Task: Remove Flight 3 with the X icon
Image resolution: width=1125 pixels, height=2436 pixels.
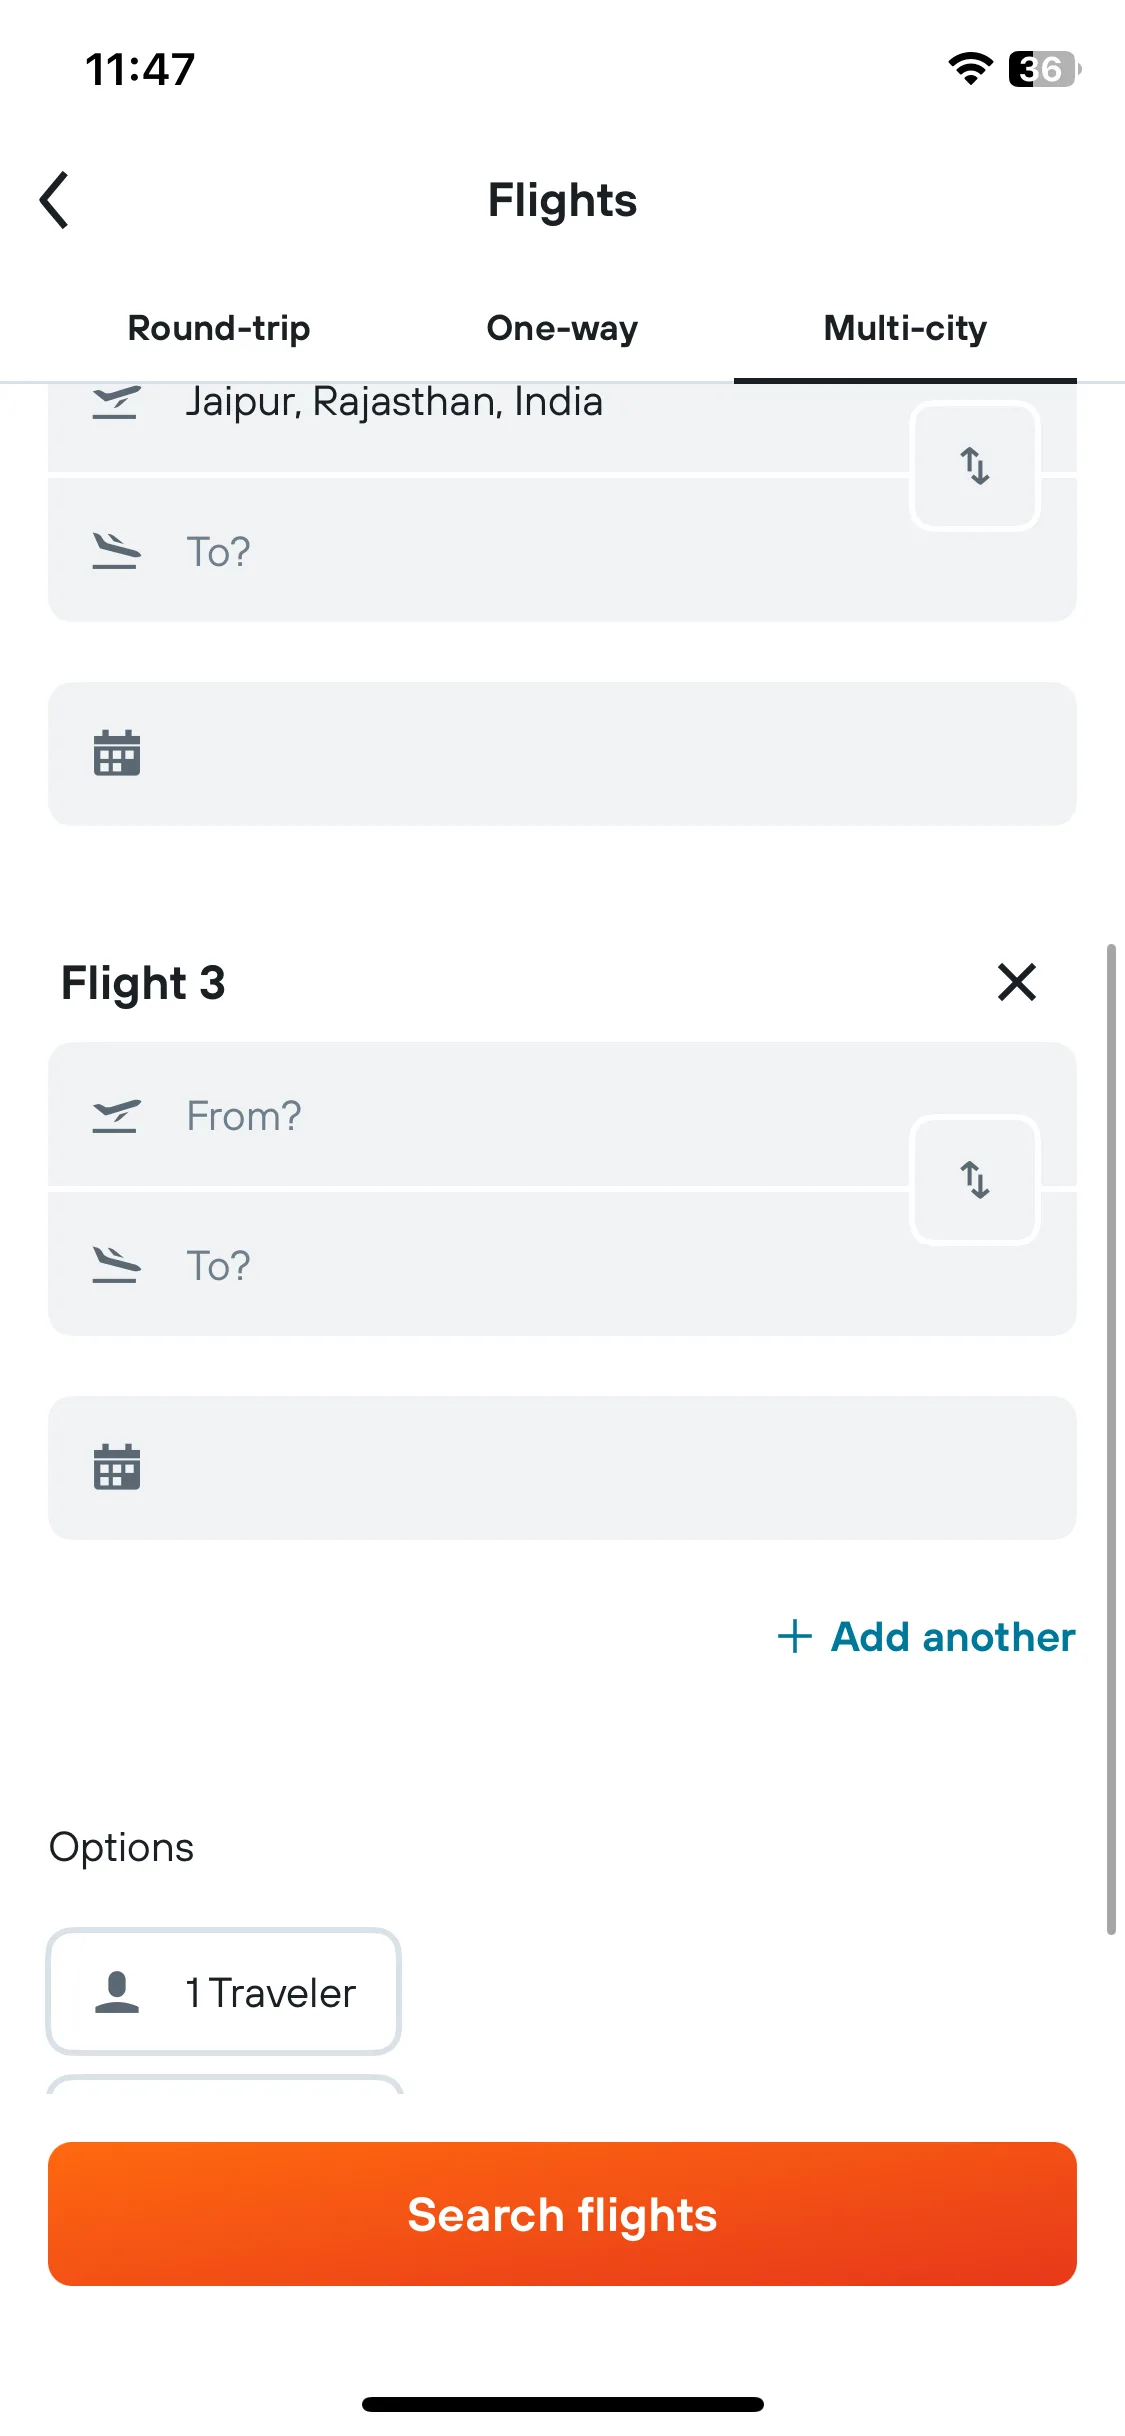Action: (1017, 982)
